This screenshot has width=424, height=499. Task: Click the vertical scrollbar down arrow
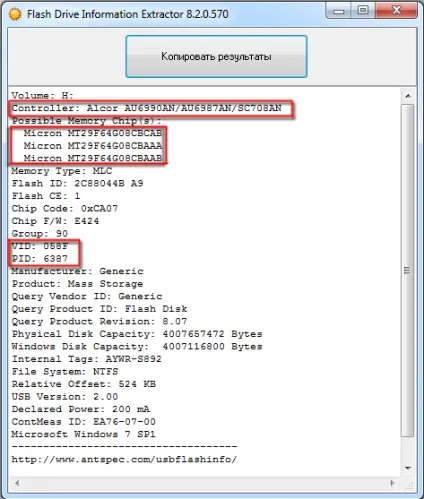[408, 468]
